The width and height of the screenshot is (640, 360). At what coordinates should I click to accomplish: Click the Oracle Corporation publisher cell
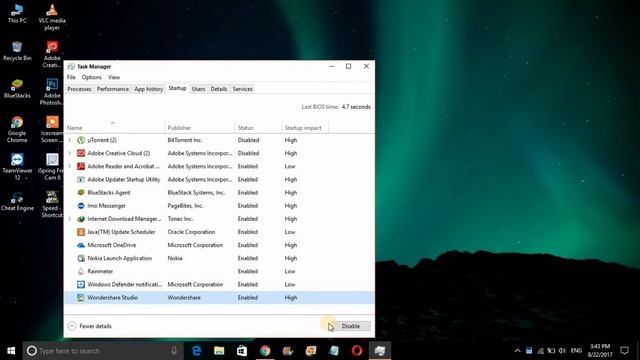pos(191,232)
